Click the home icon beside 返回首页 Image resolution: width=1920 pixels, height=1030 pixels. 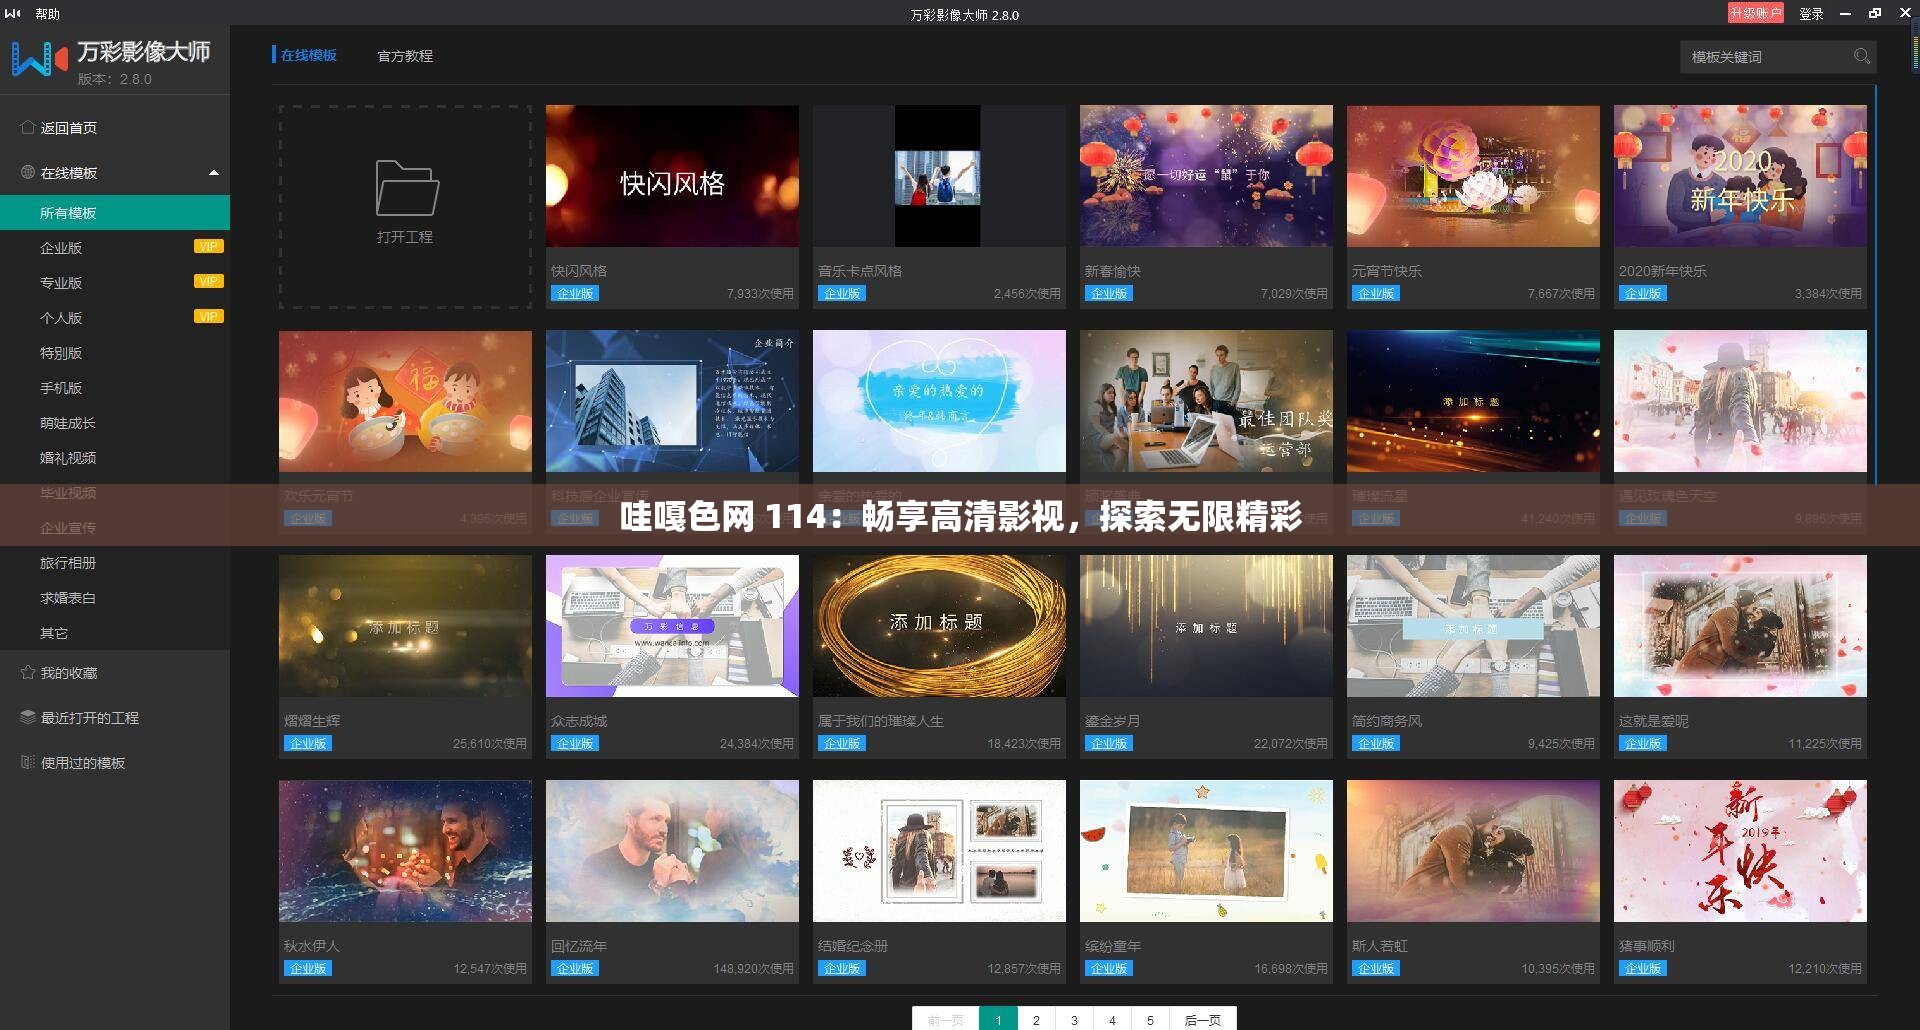tap(27, 127)
